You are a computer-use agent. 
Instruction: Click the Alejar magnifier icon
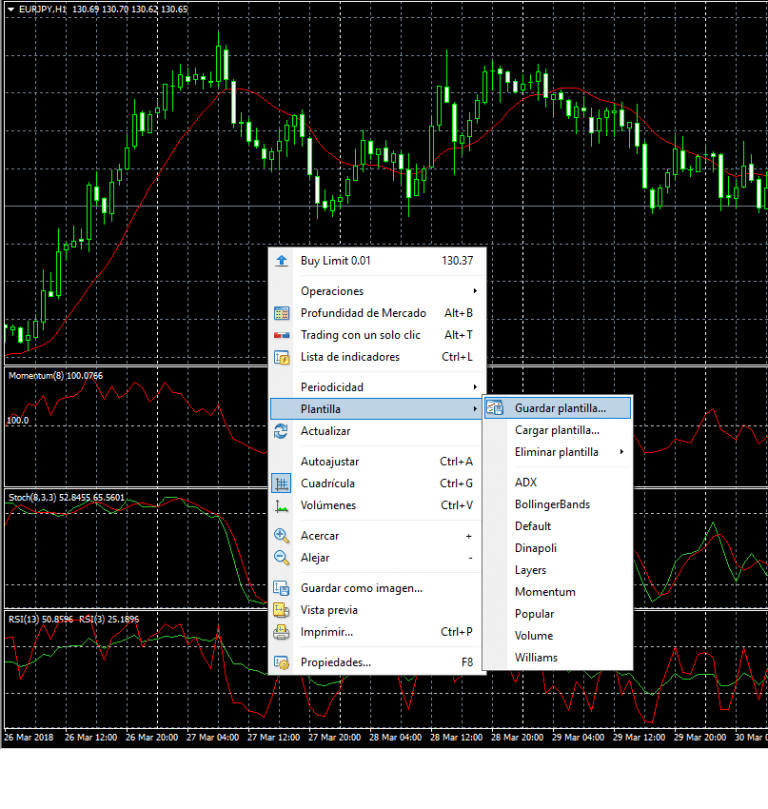[282, 558]
